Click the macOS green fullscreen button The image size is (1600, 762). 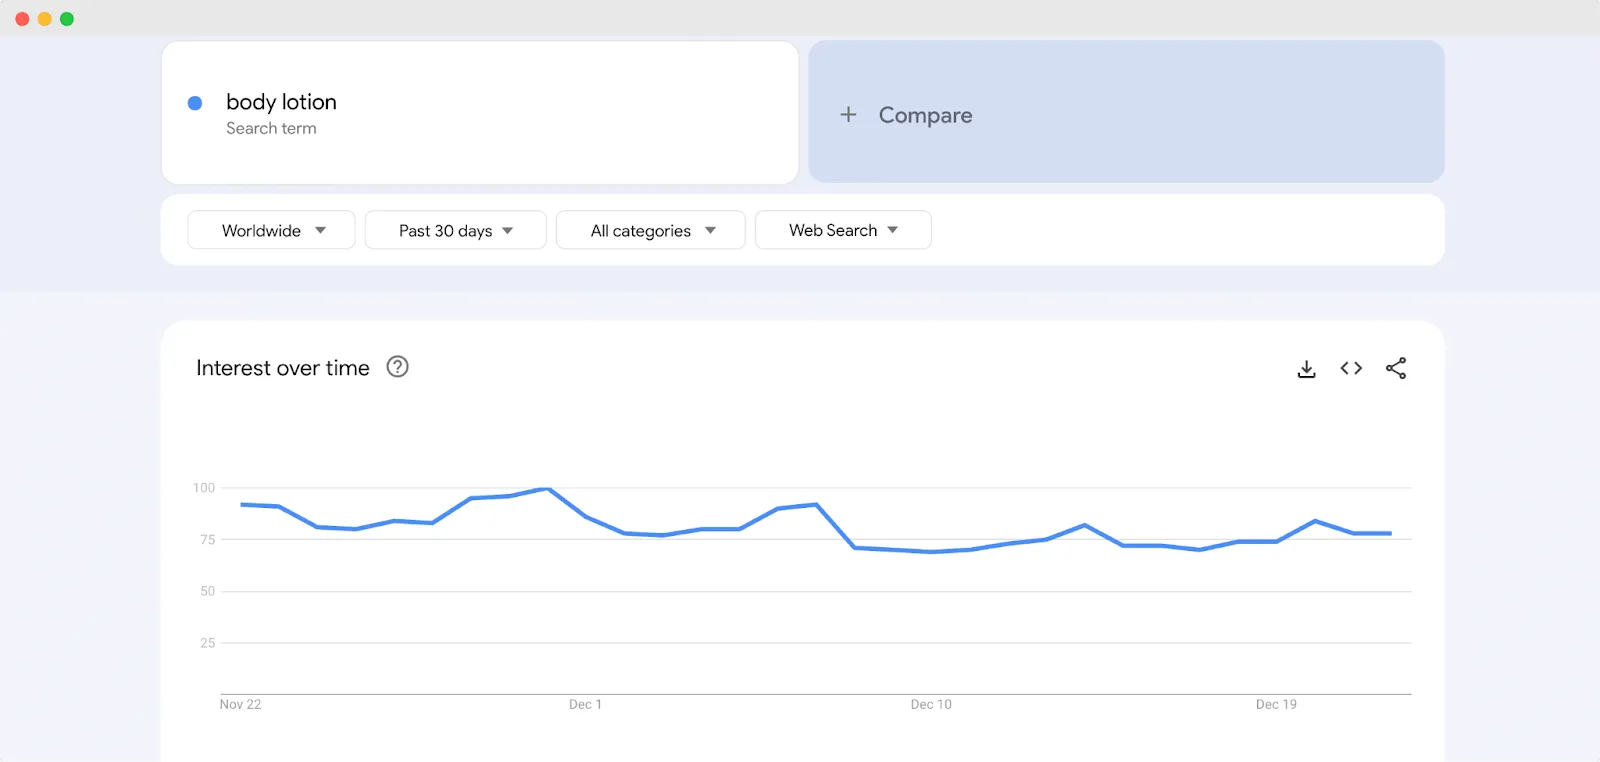[x=67, y=19]
